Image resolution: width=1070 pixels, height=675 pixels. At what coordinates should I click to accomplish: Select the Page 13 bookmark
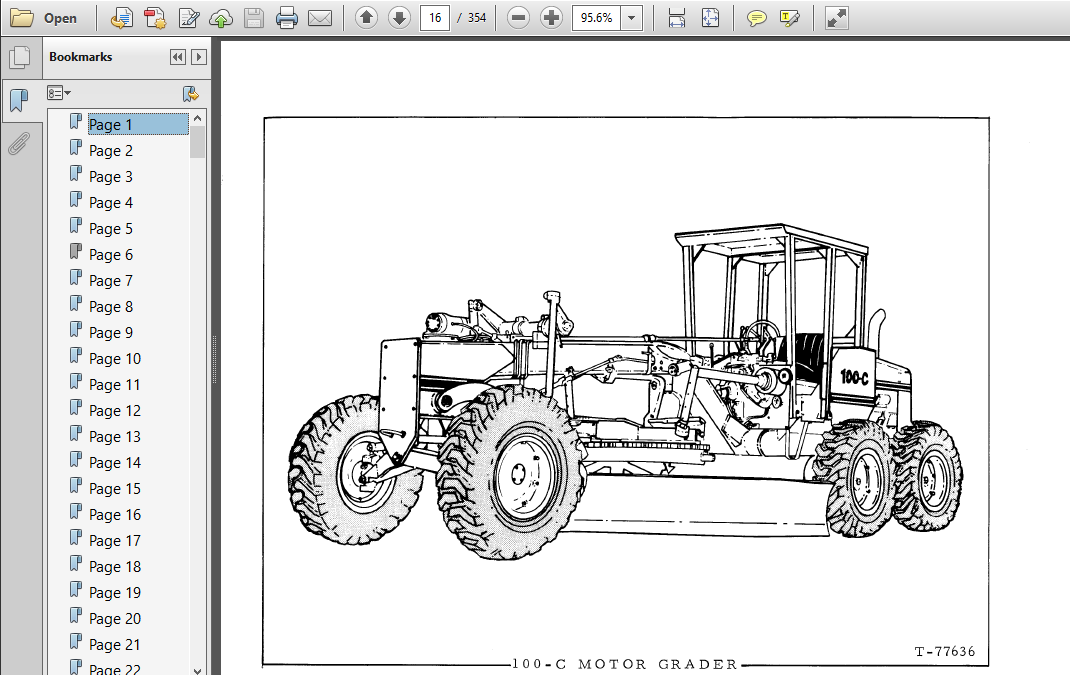115,436
